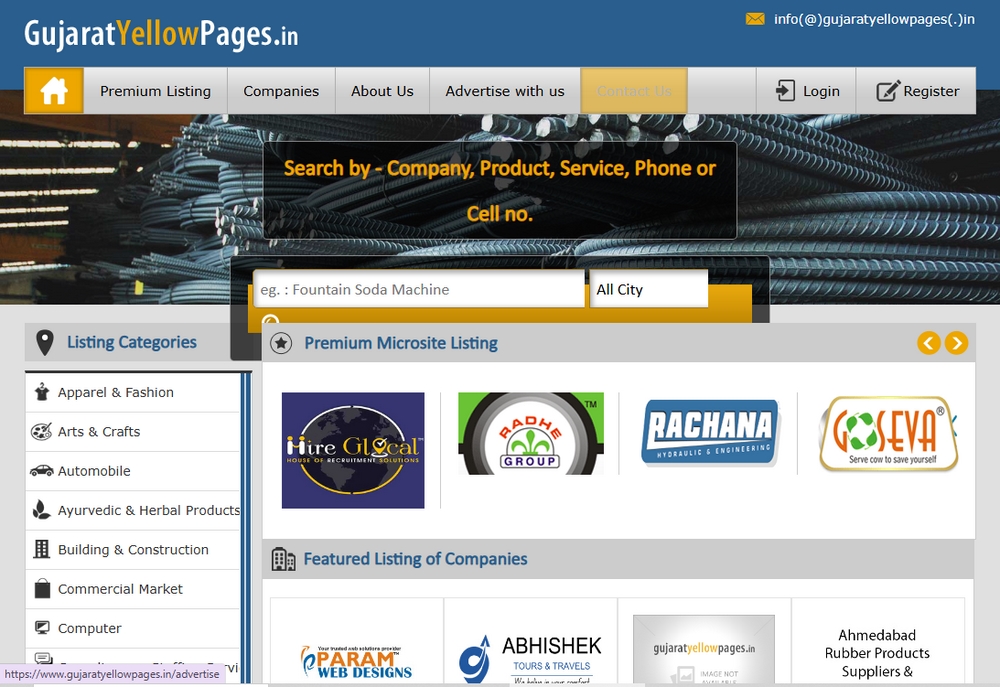Click the envelope email icon

click(x=755, y=19)
